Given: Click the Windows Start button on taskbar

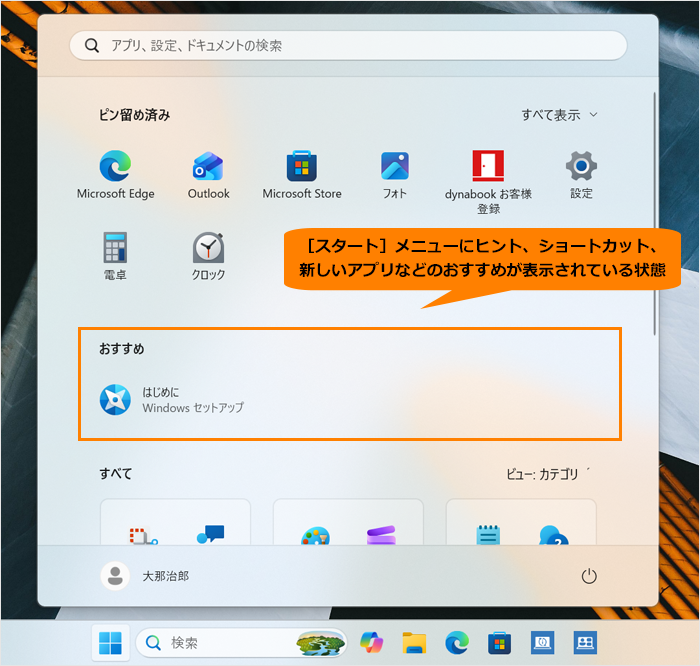Looking at the screenshot, I should coord(110,643).
